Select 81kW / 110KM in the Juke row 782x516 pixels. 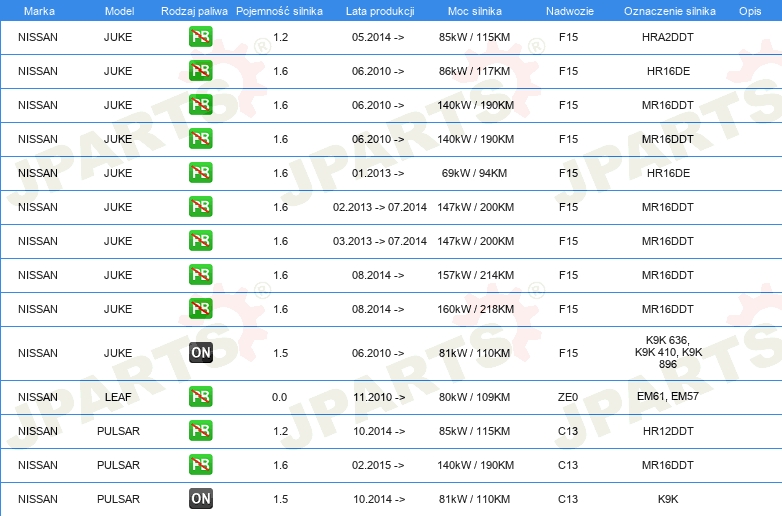pyautogui.click(x=474, y=353)
